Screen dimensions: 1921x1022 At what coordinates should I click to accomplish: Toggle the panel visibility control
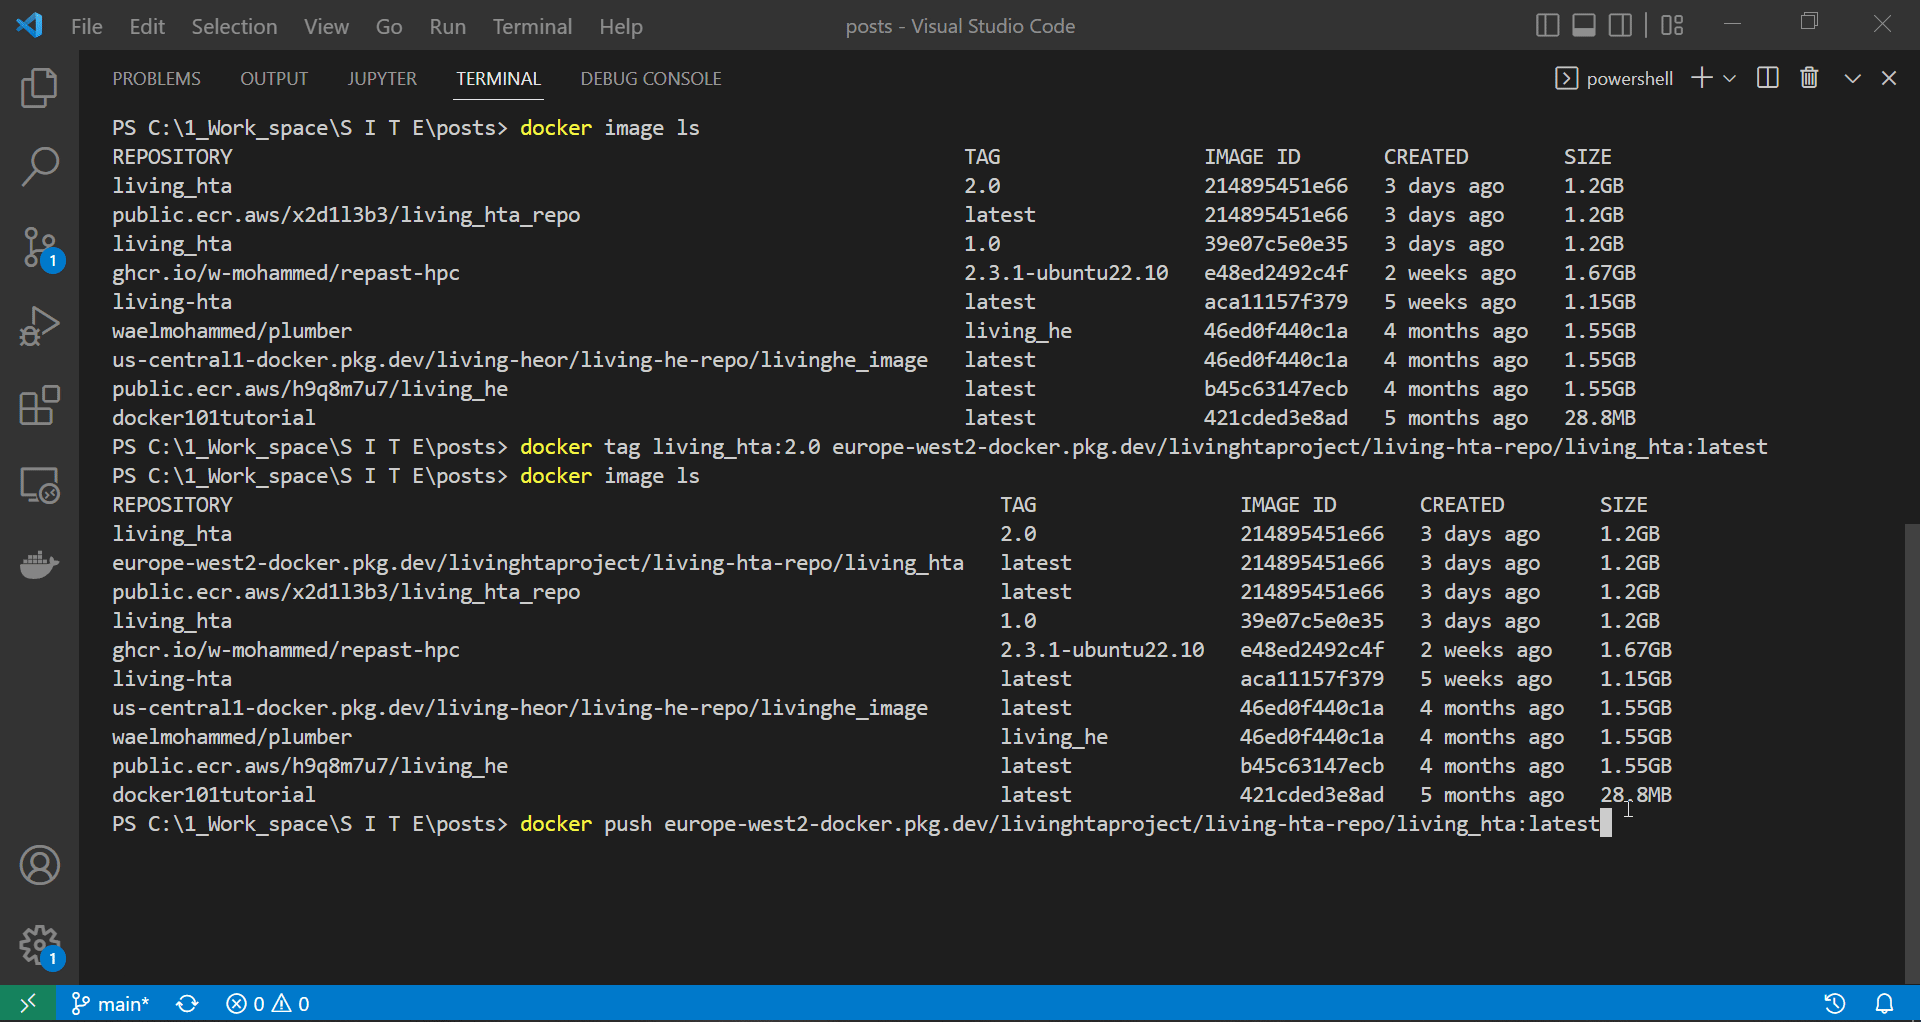1583,25
